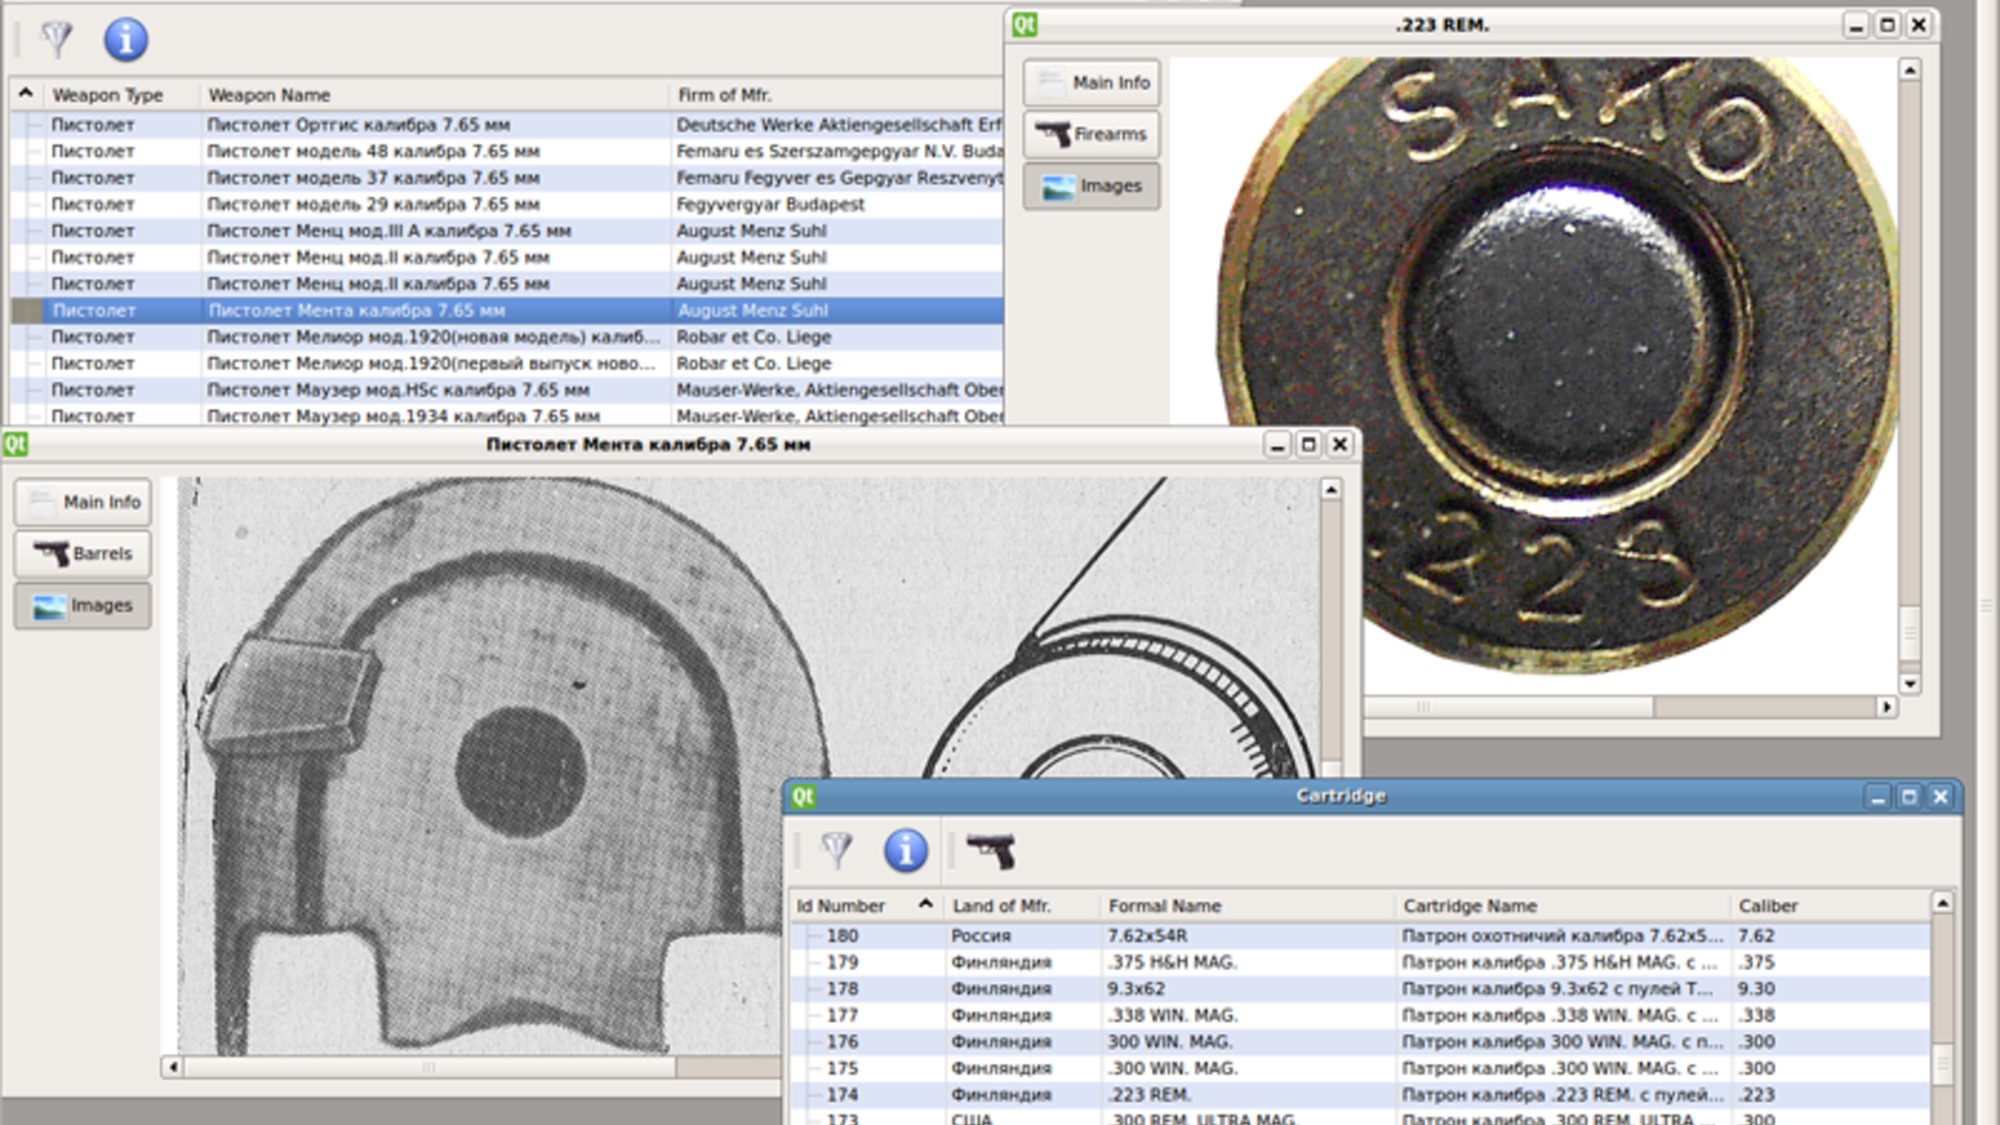The image size is (2000, 1125).
Task: Click the filter funnel icon in Cartridge window
Action: [x=837, y=850]
